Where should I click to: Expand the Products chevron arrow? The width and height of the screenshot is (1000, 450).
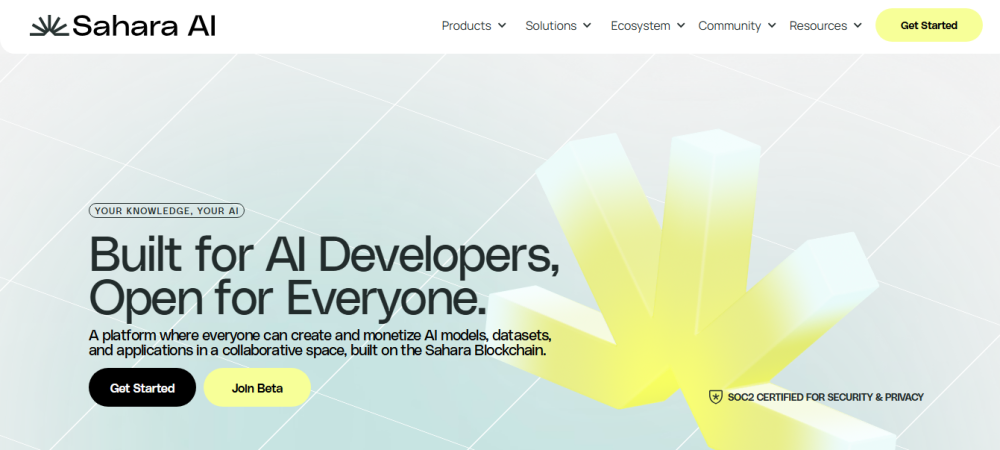tap(502, 25)
